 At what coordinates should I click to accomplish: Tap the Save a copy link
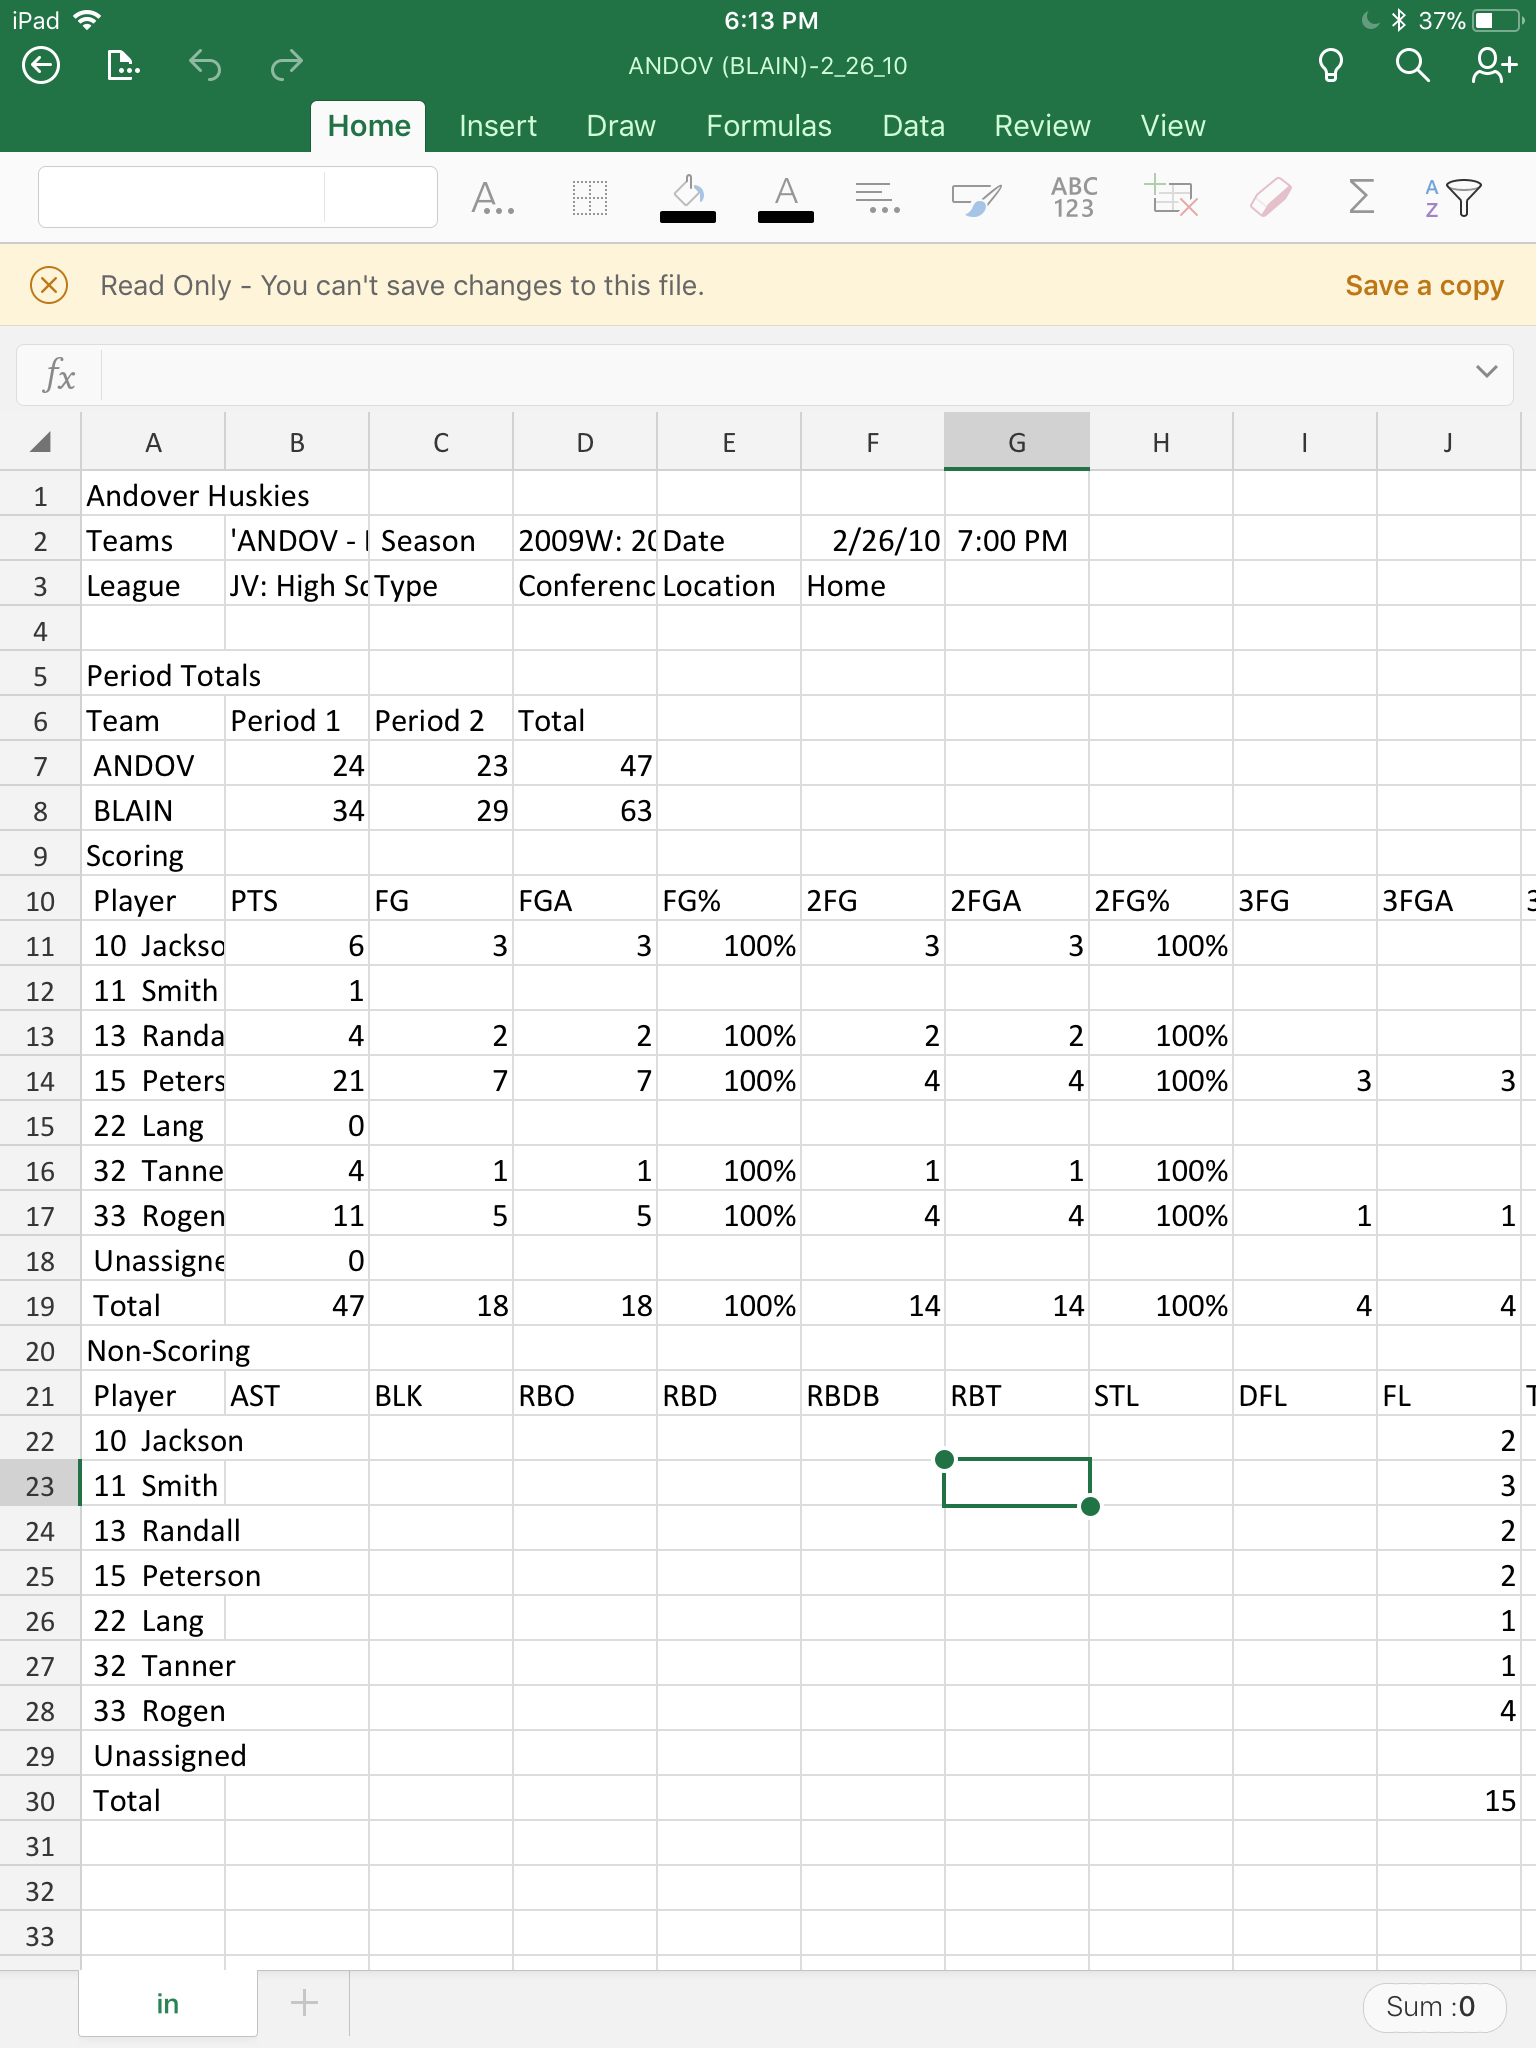point(1424,286)
